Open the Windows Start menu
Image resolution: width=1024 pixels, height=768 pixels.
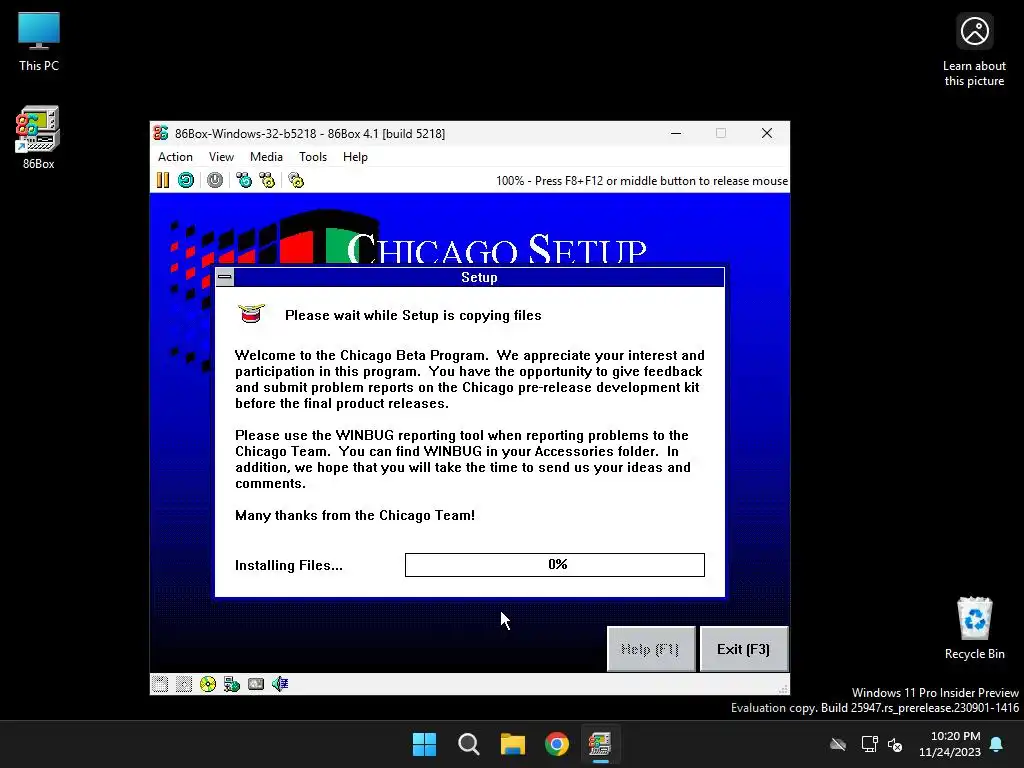(x=424, y=744)
